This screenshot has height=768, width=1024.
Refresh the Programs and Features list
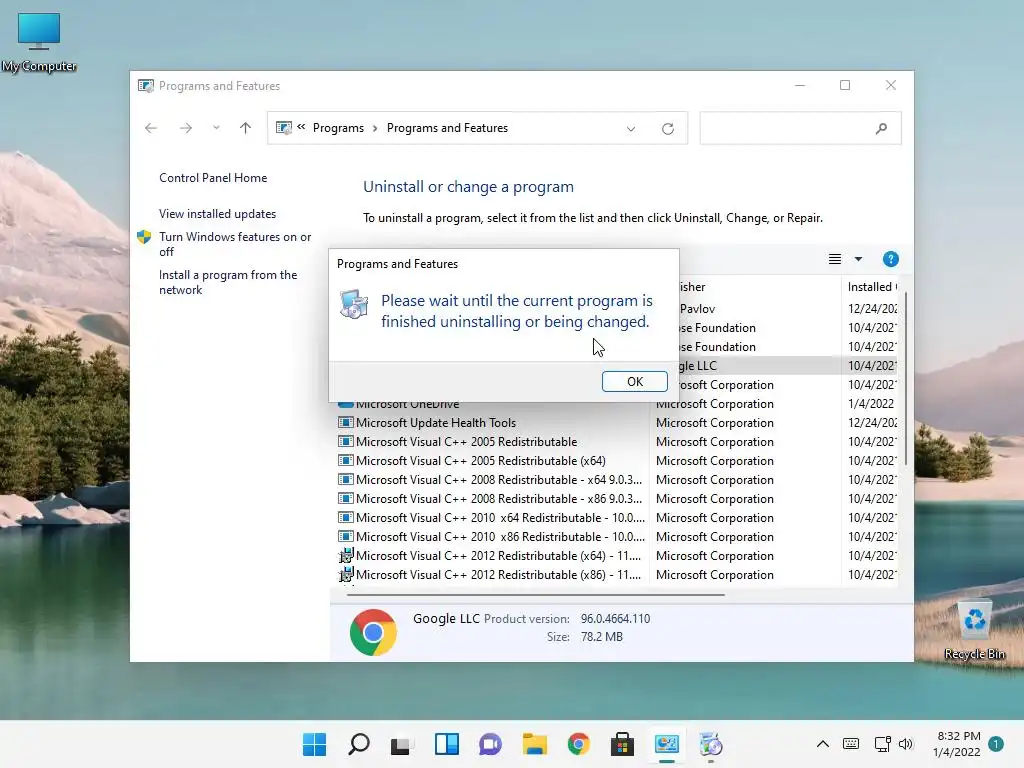(667, 129)
